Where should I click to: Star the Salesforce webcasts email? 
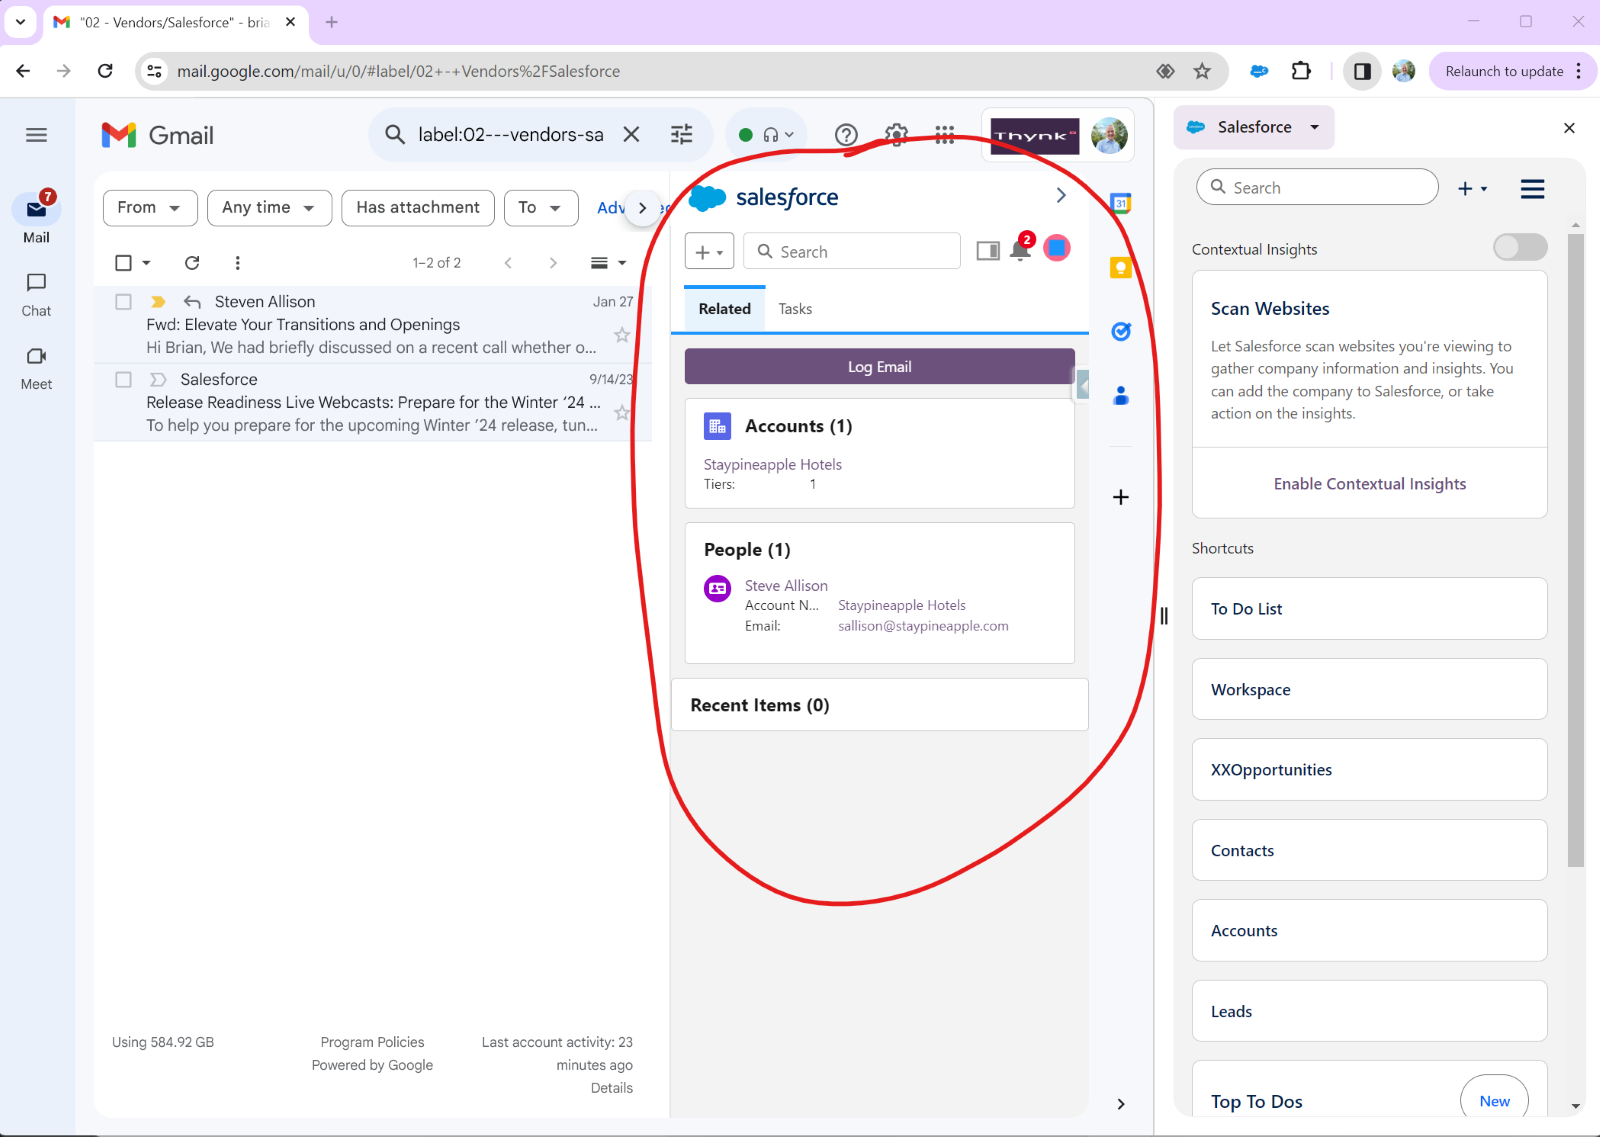pyautogui.click(x=622, y=412)
